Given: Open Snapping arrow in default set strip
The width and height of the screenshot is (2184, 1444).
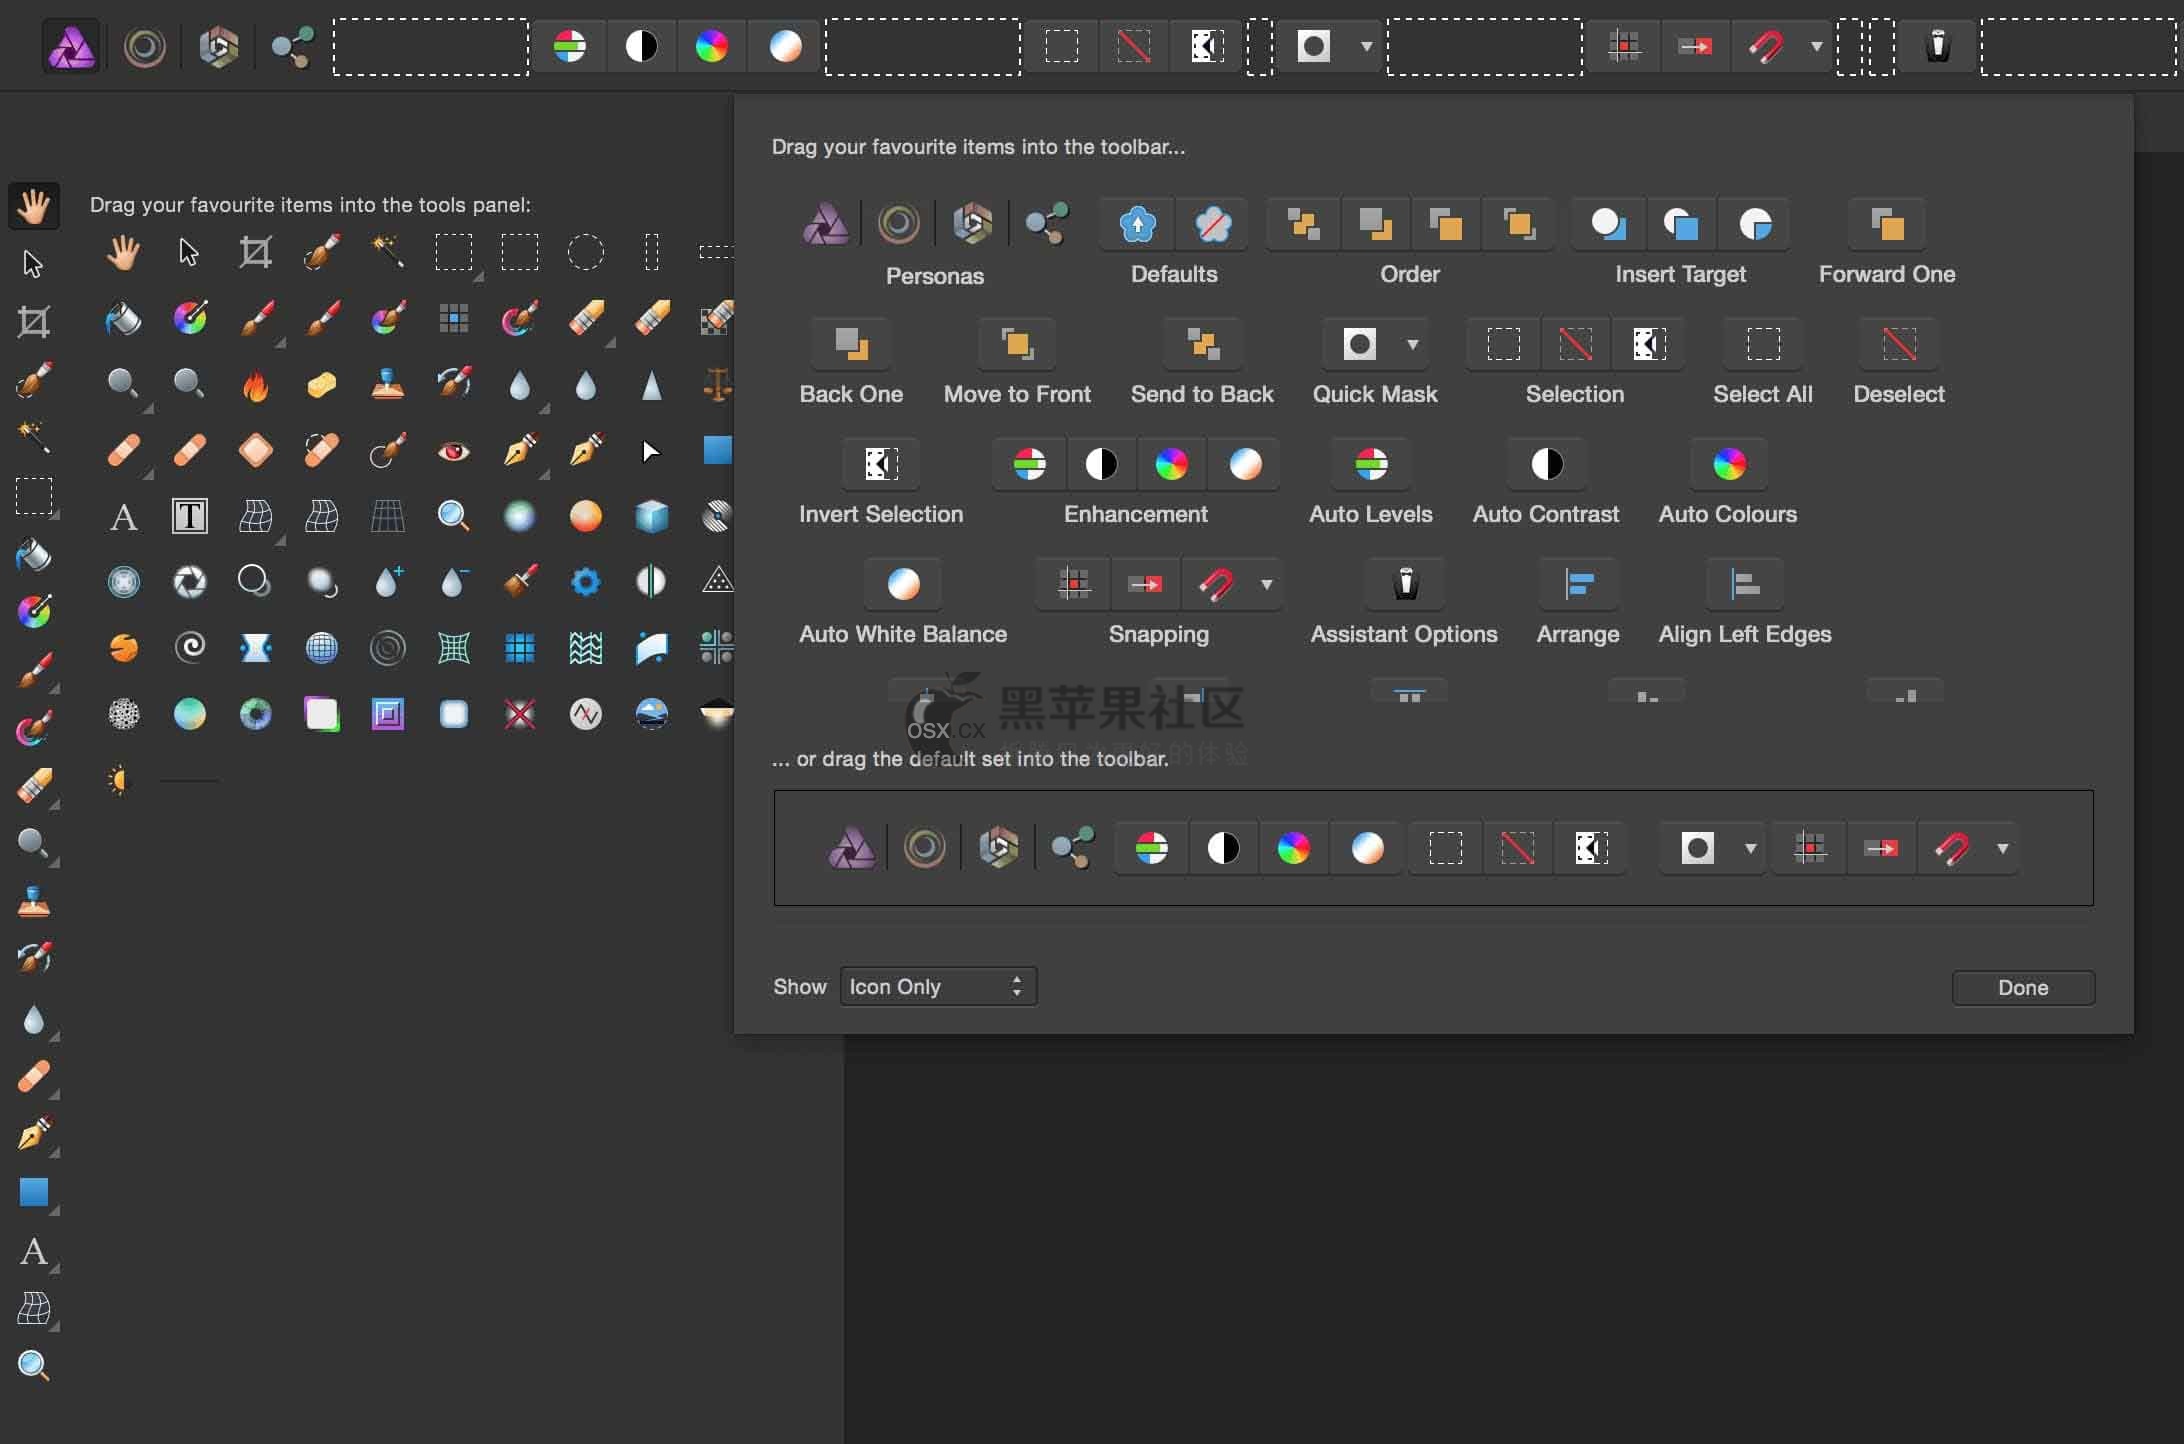Looking at the screenshot, I should coord(2002,849).
